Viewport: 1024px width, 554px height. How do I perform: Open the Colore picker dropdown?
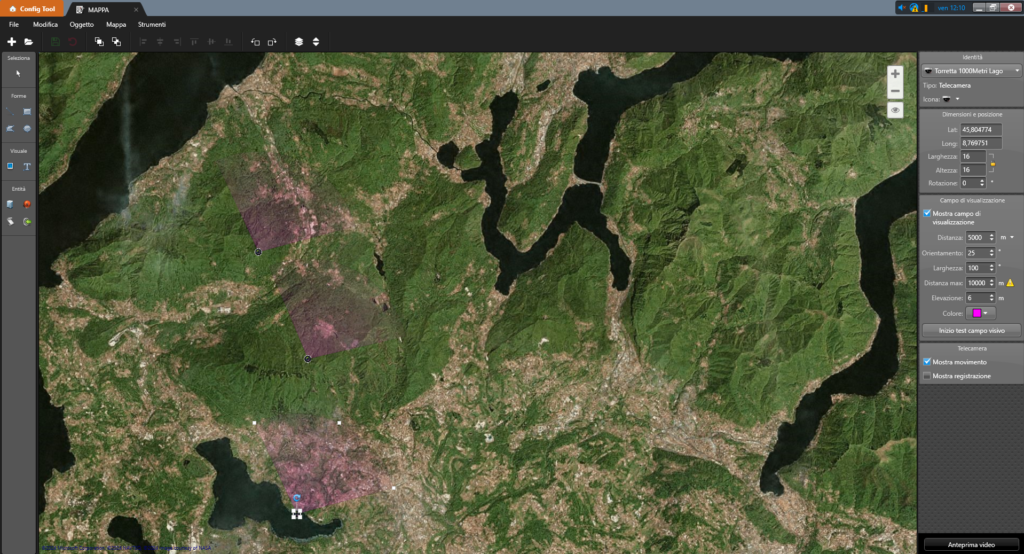pos(980,314)
